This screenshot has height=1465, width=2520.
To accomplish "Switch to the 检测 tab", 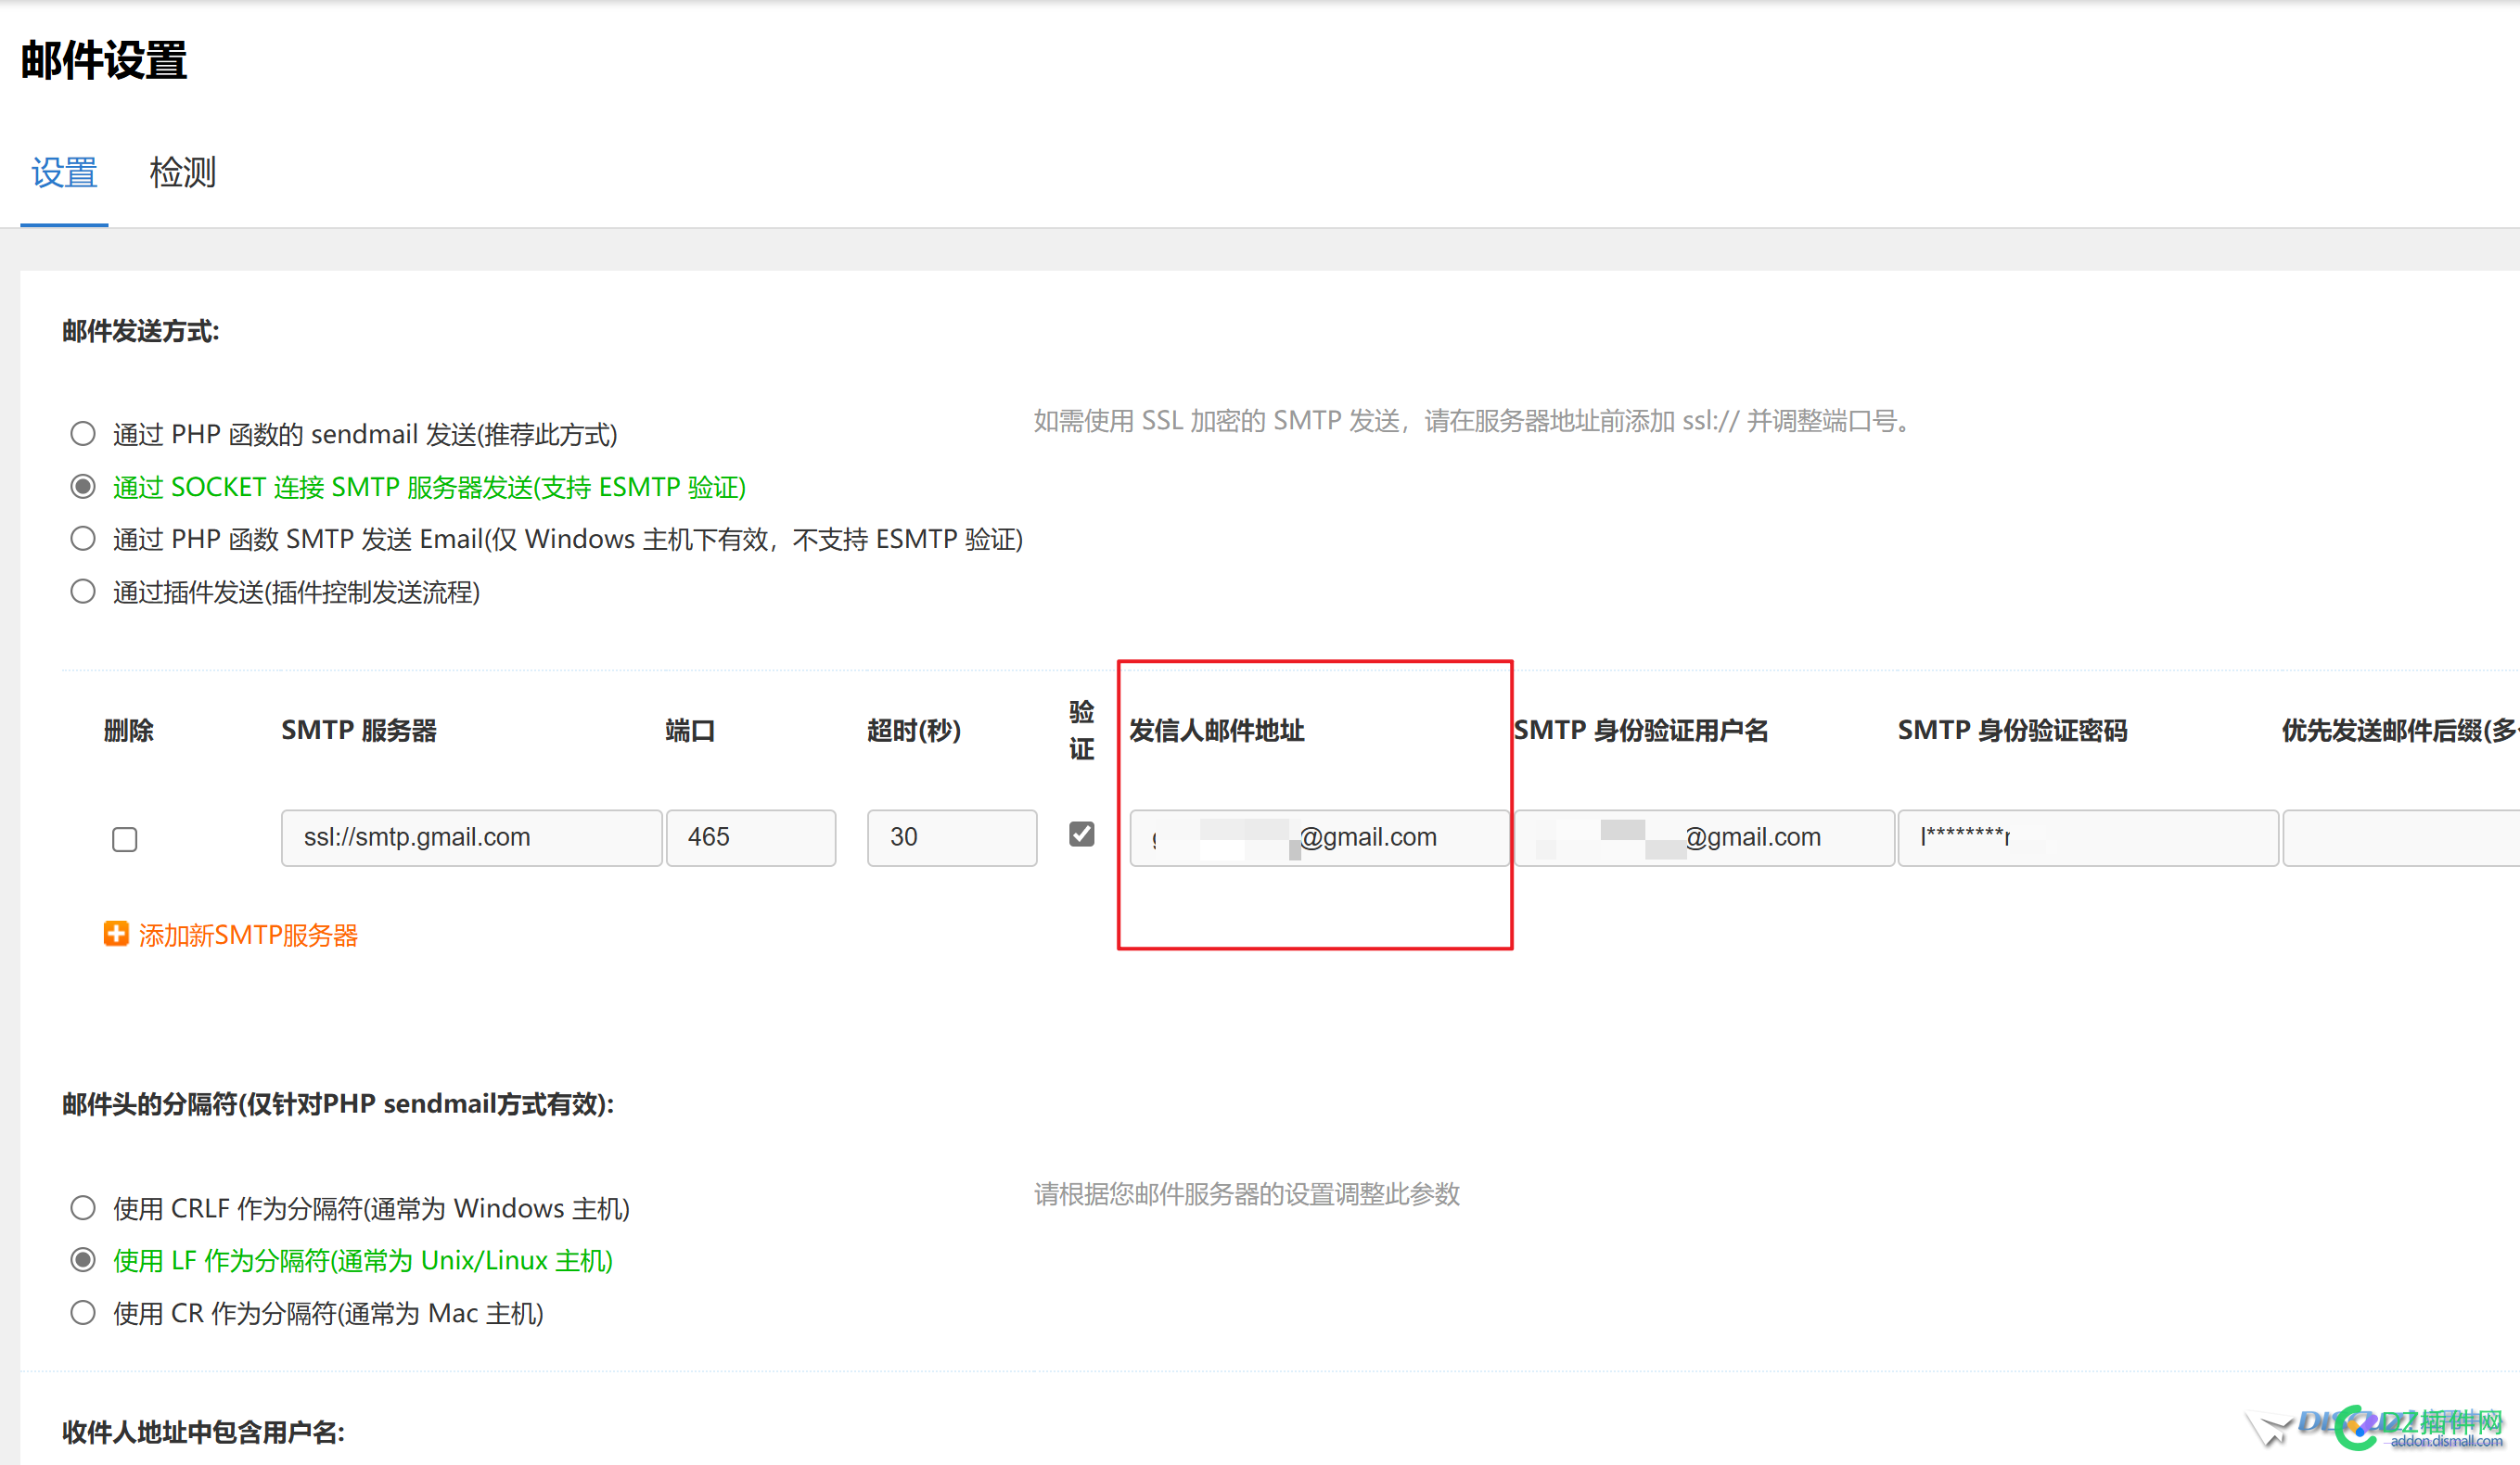I will pos(183,172).
